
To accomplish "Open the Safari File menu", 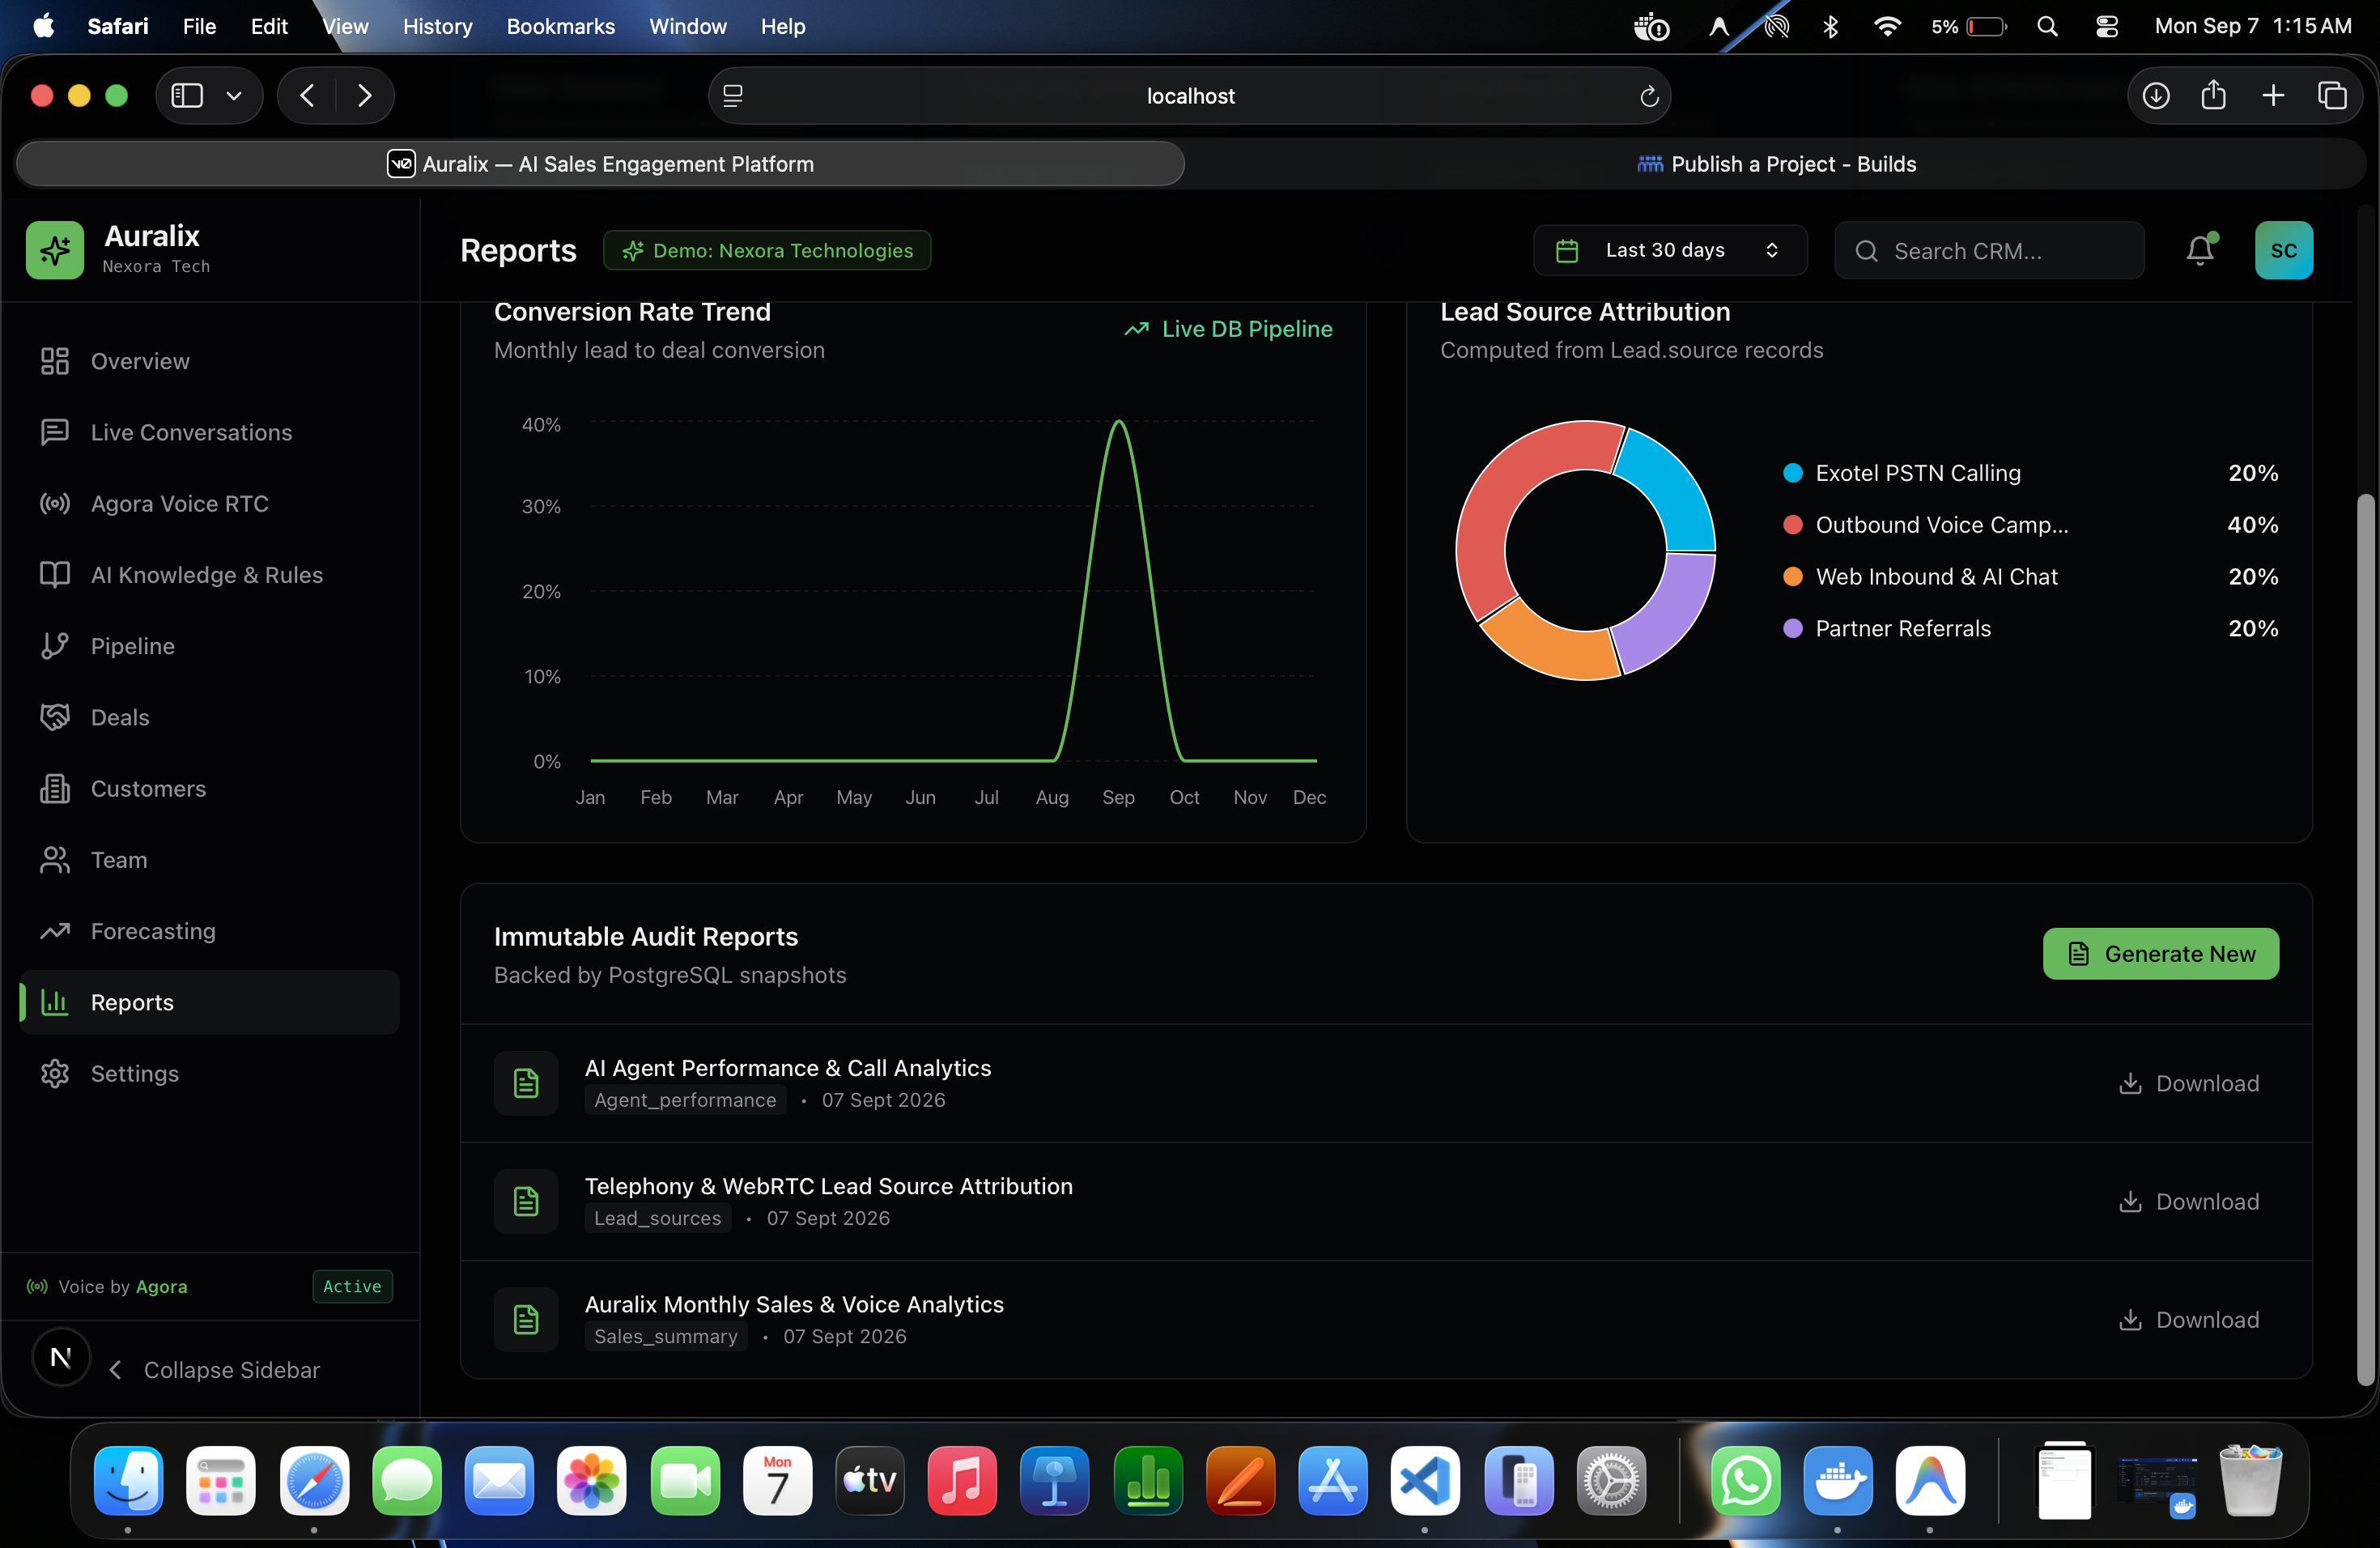I will (x=199, y=26).
